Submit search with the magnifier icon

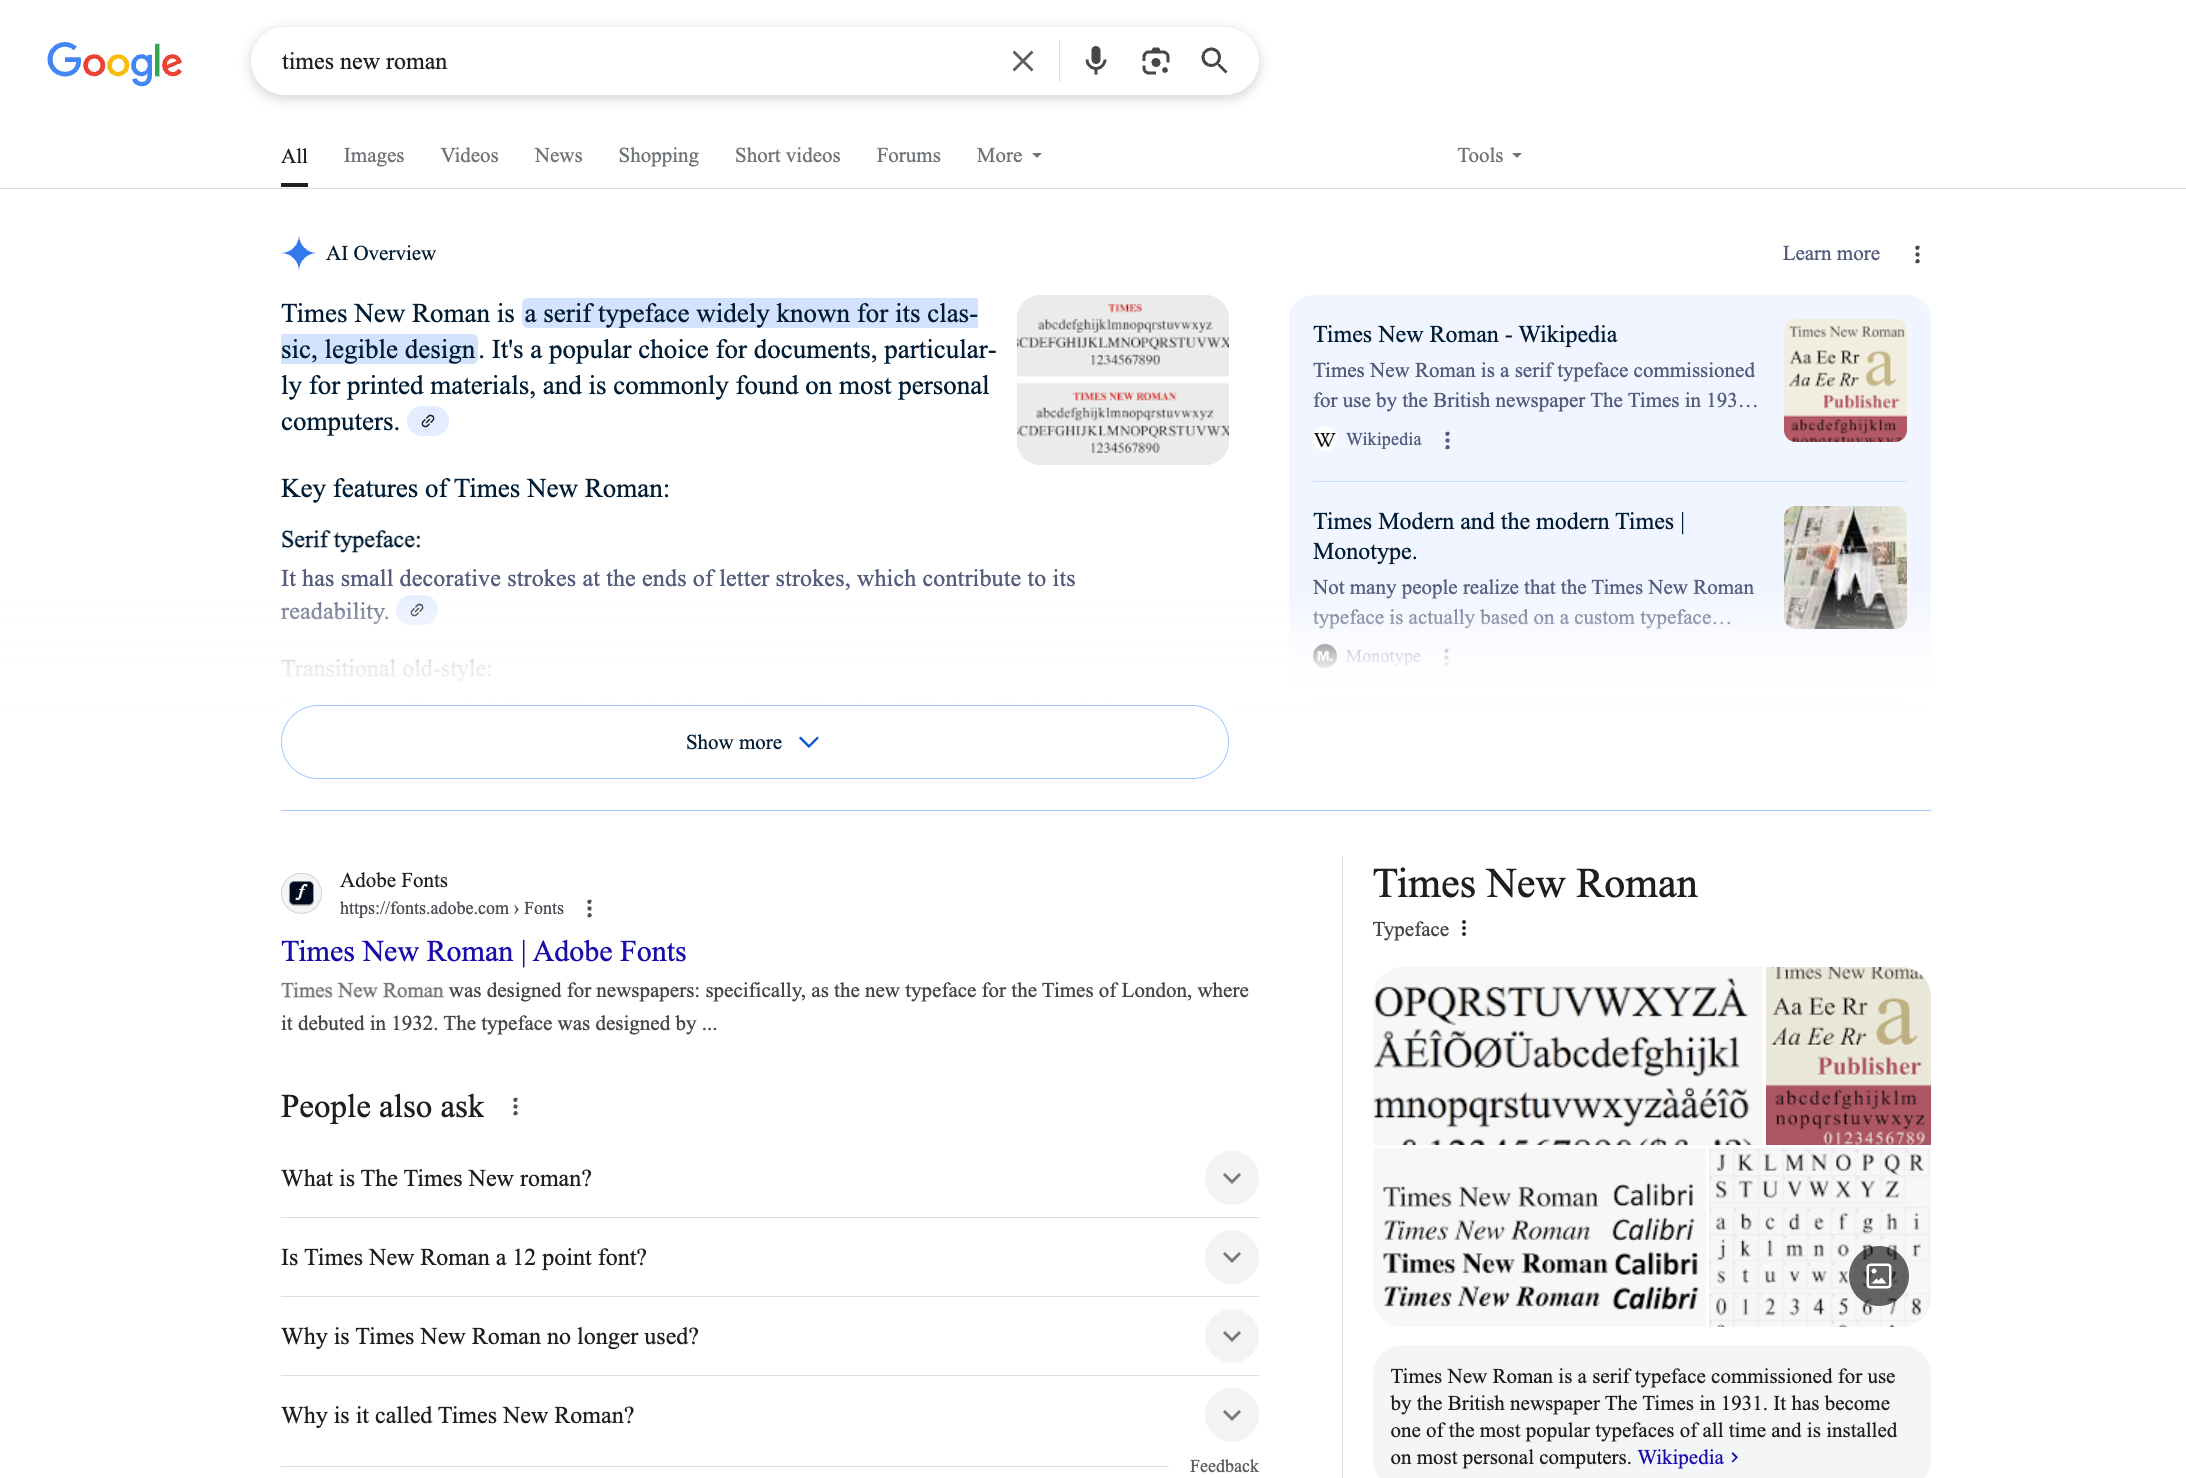(1214, 61)
